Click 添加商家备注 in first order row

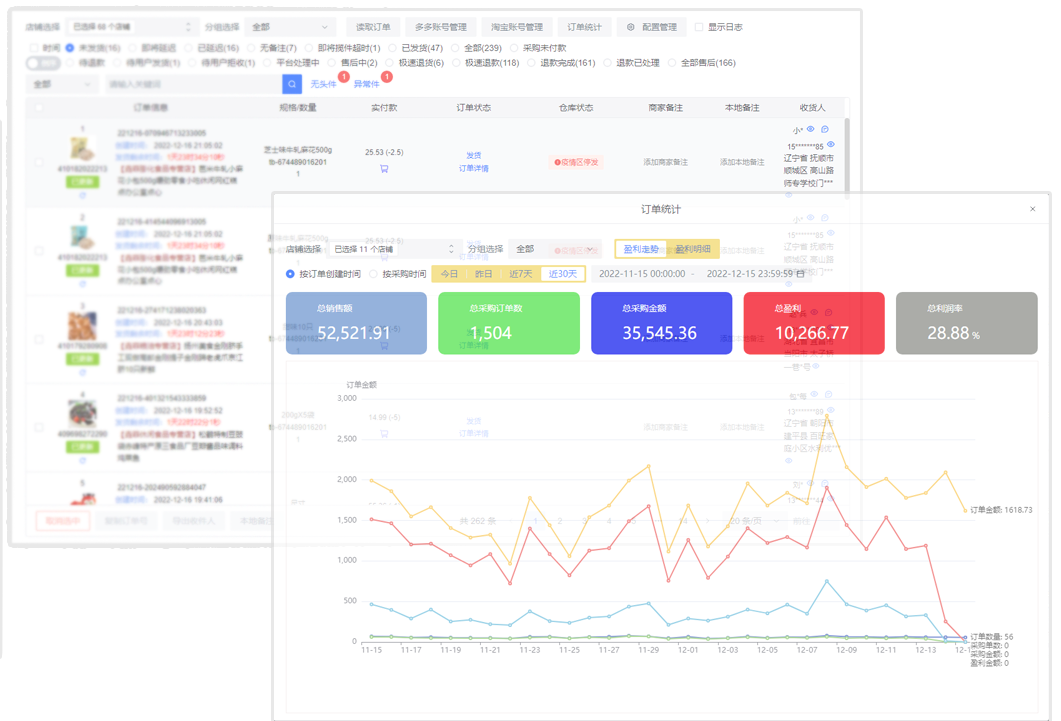pos(665,162)
